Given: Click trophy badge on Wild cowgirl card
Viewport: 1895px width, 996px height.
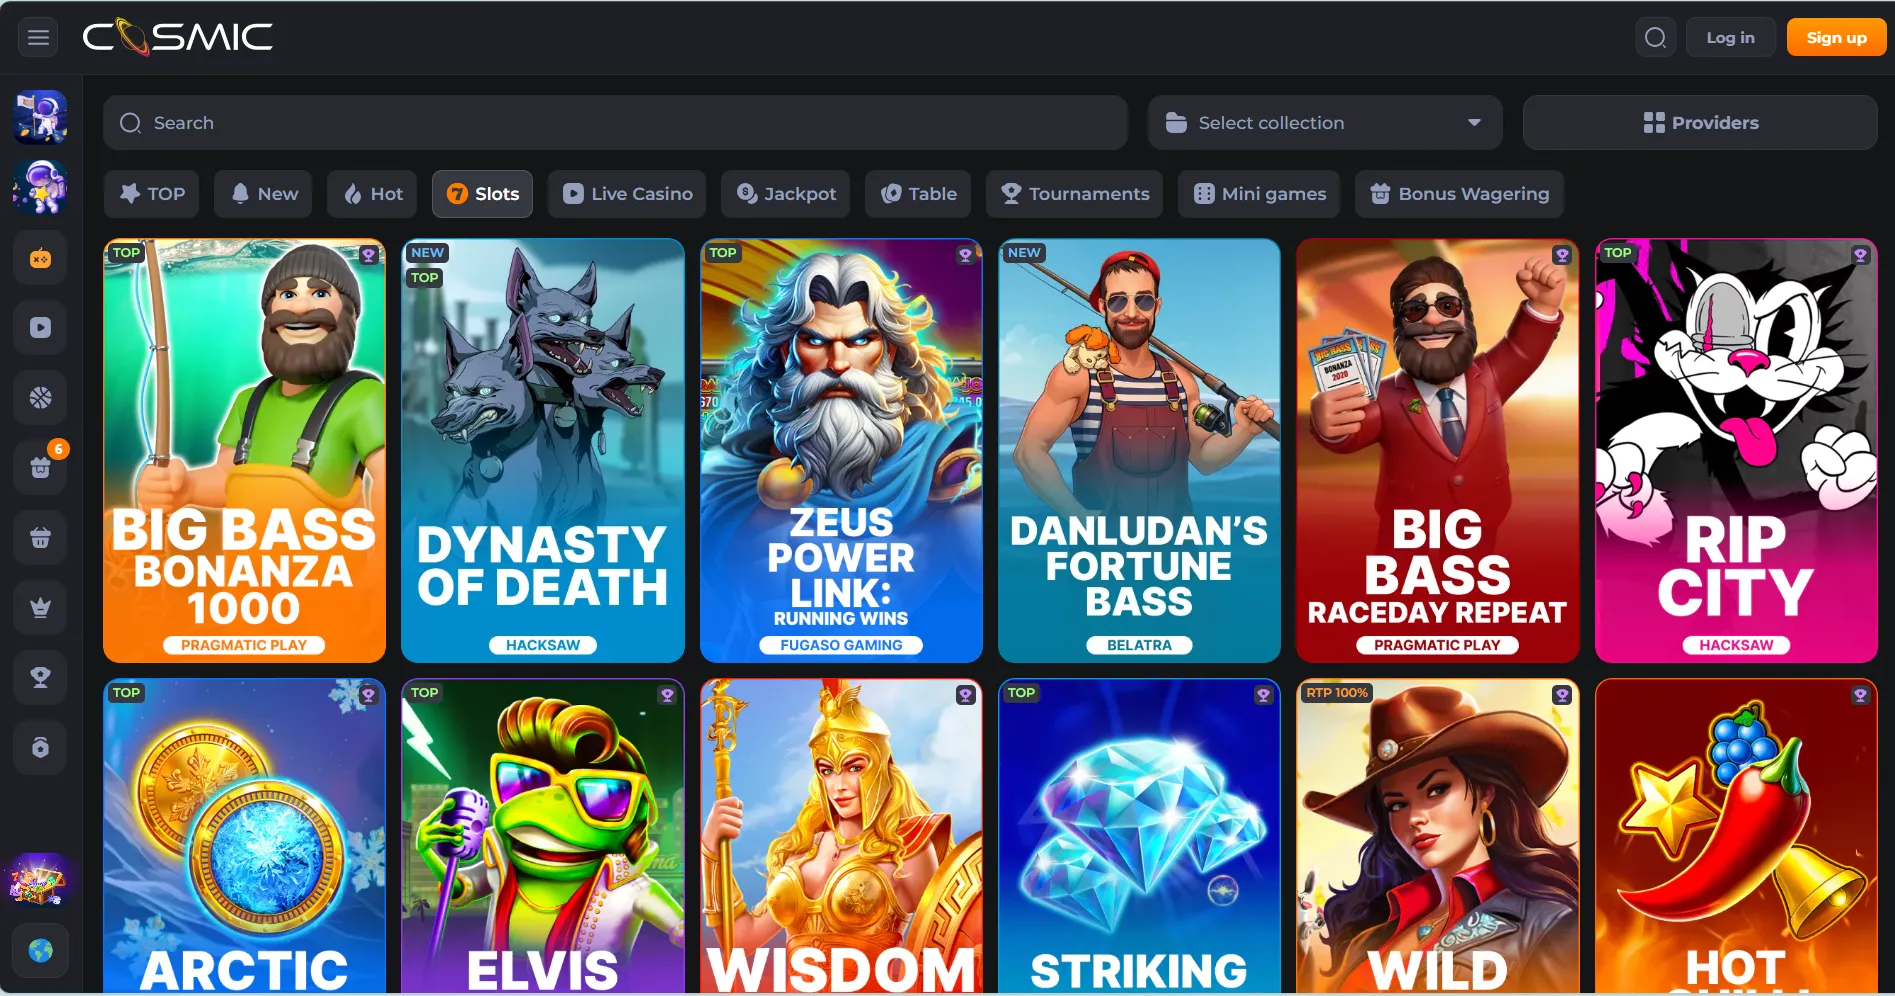Looking at the screenshot, I should 1562,694.
